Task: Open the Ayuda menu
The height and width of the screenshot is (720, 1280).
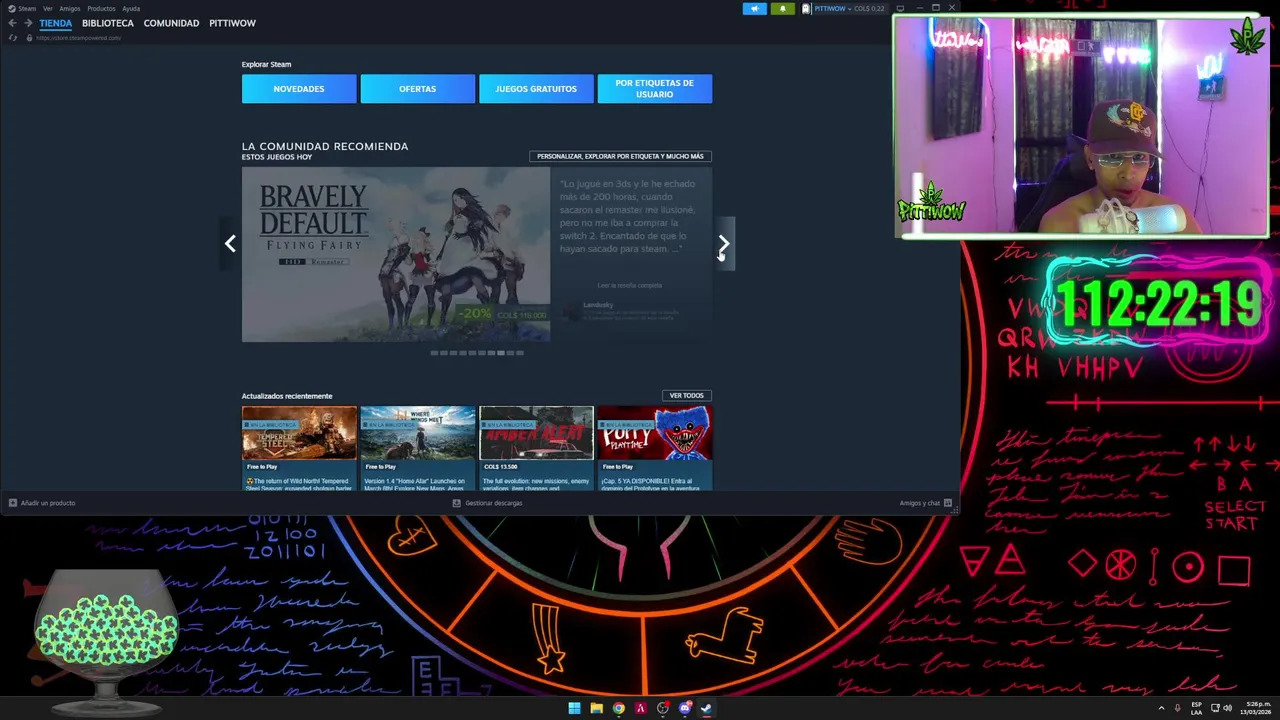Action: pos(131,9)
